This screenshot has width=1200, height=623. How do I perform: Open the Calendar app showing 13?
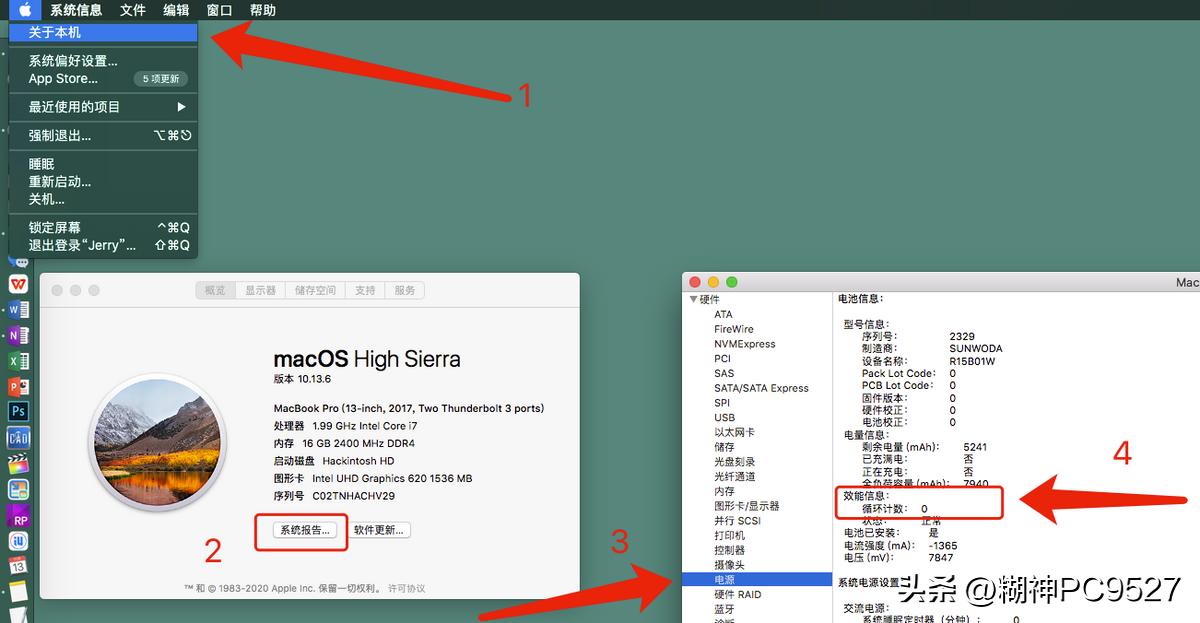coord(18,568)
